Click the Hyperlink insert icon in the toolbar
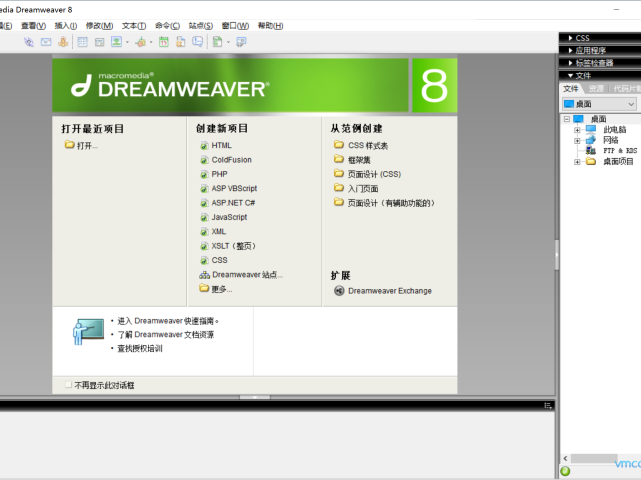The height and width of the screenshot is (480, 641). point(29,42)
